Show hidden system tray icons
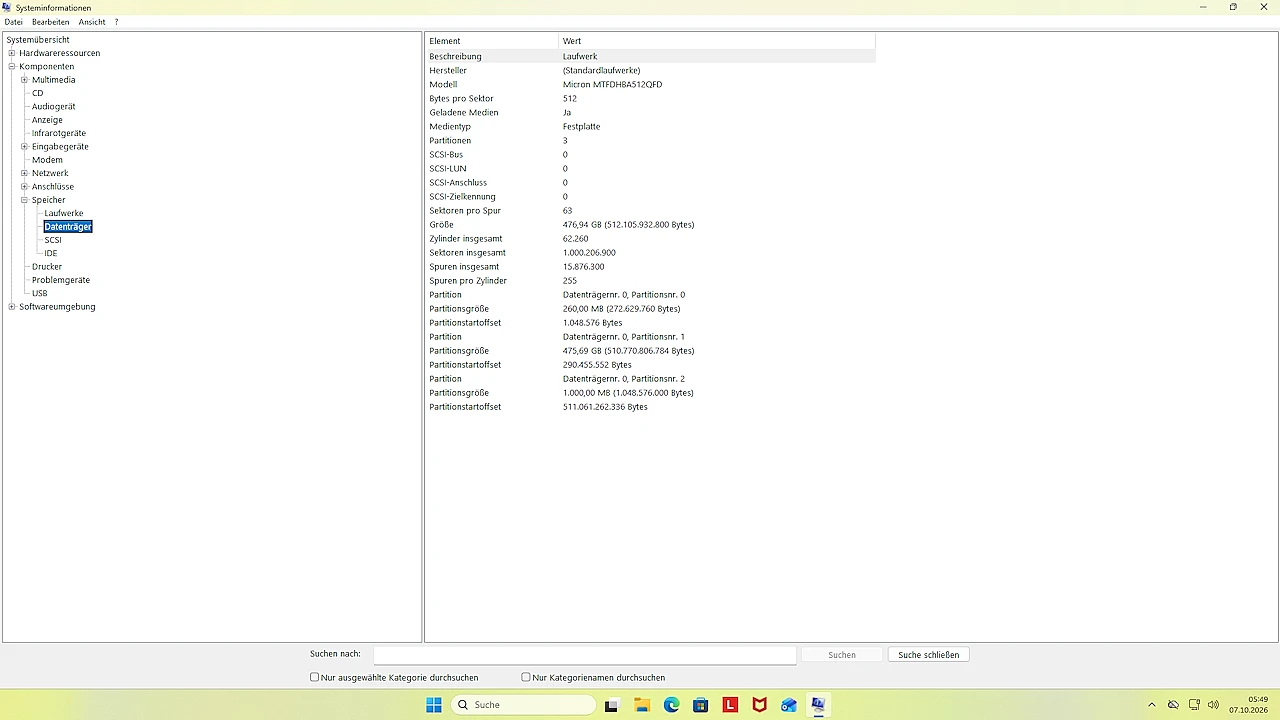The image size is (1280, 720). (1152, 705)
